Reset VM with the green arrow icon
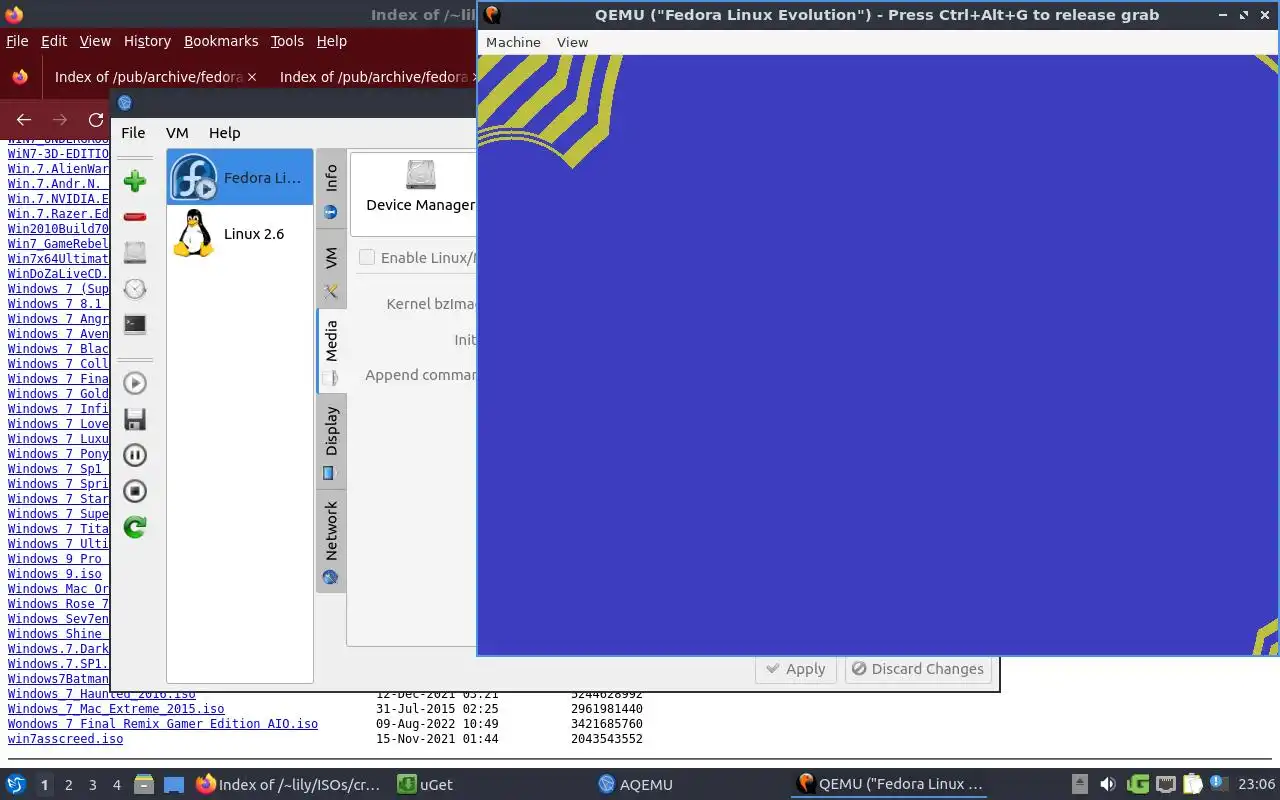This screenshot has height=800, width=1280. [x=135, y=527]
